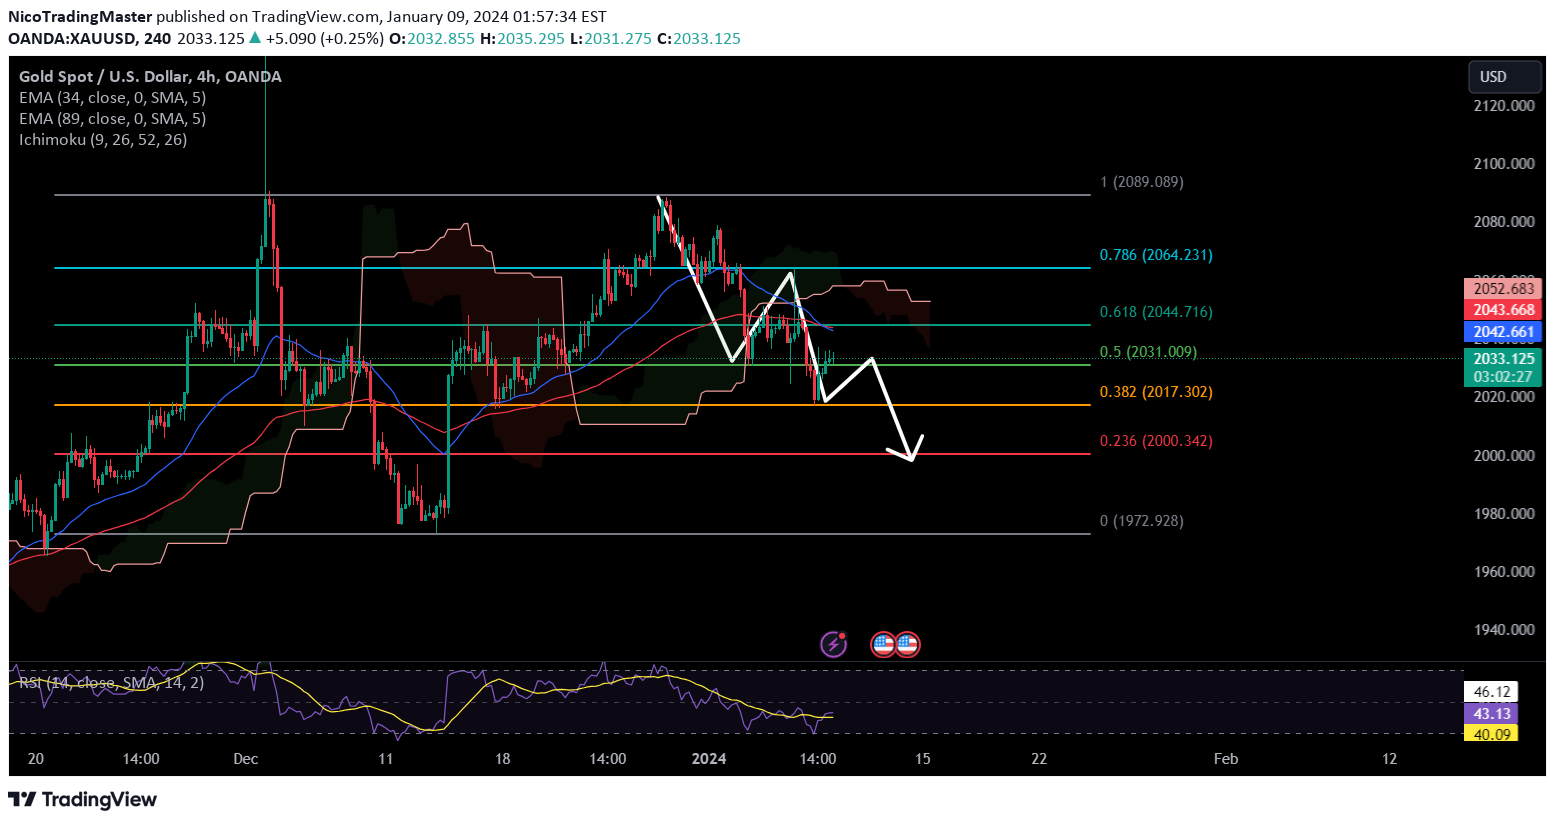The image size is (1555, 823).
Task: Open the USD currency selector
Action: click(1504, 77)
